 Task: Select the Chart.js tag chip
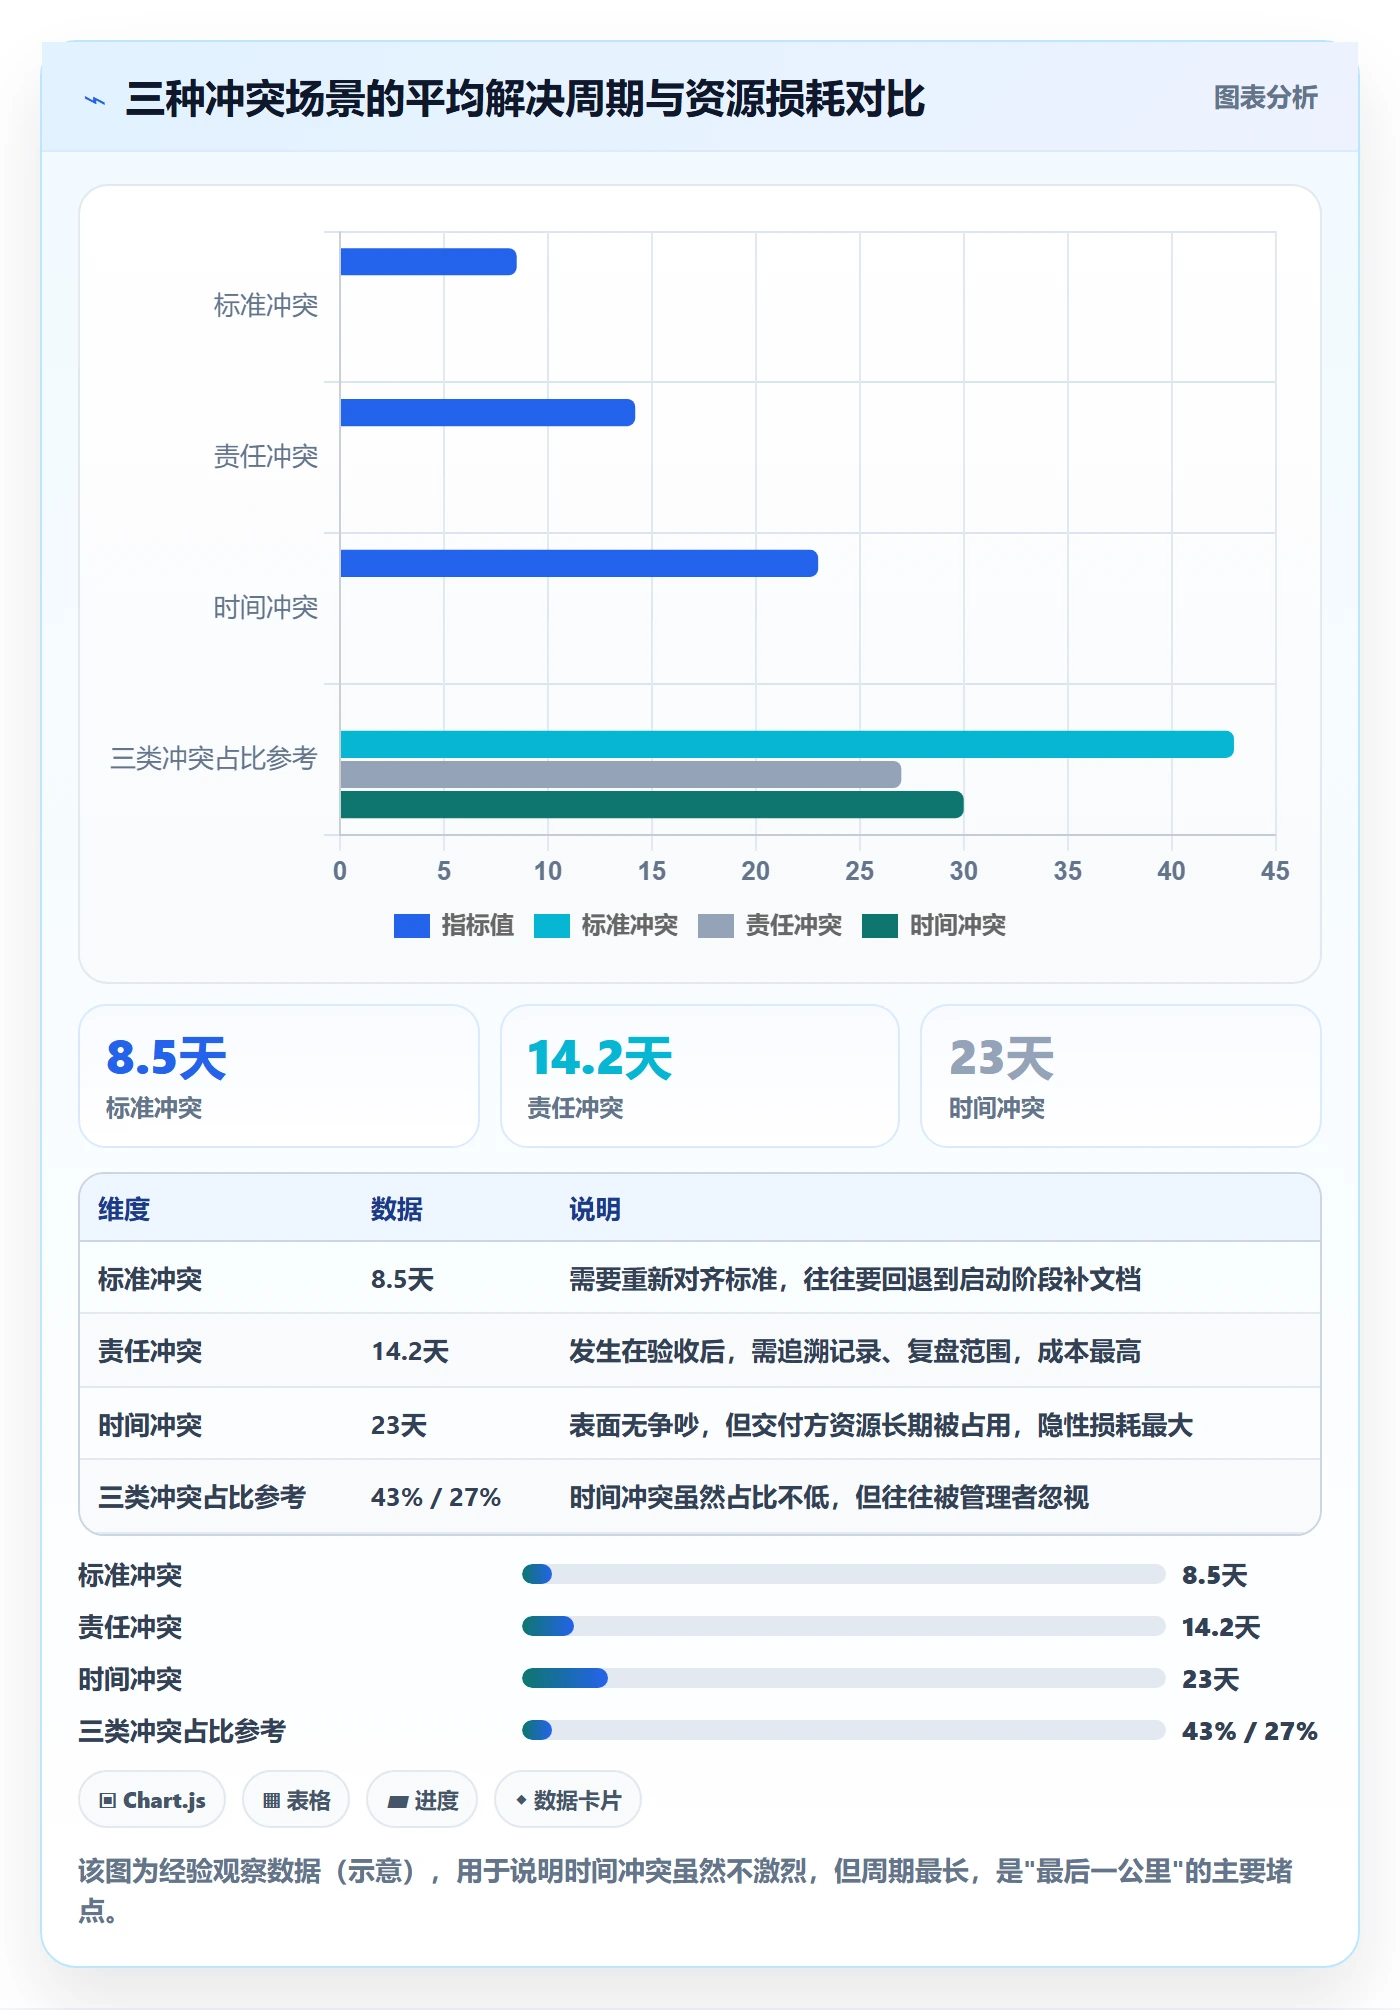(x=152, y=1800)
